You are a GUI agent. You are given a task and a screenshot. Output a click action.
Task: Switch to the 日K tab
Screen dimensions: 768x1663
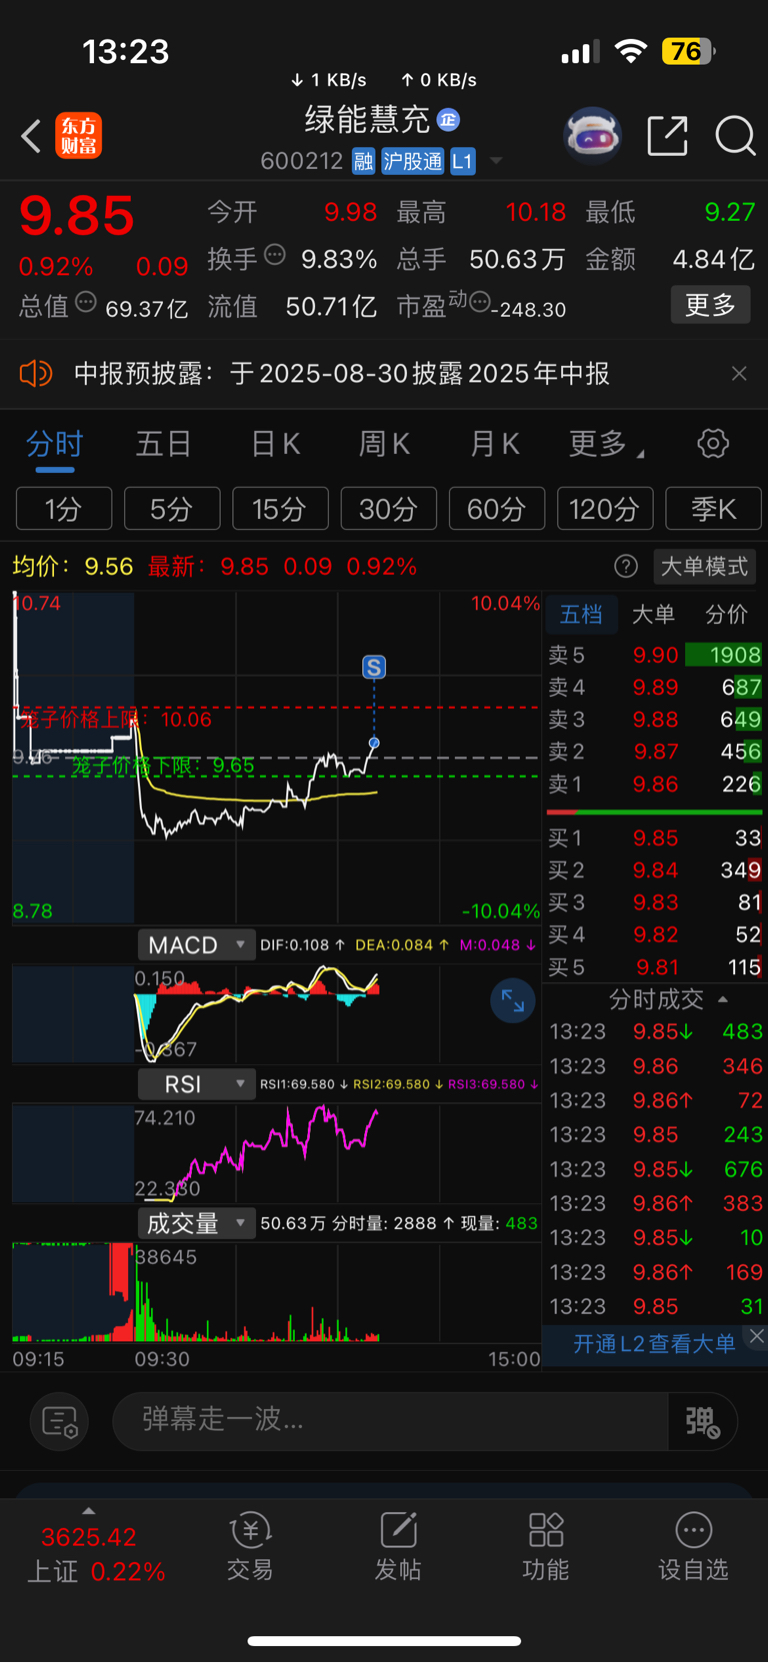click(x=276, y=444)
